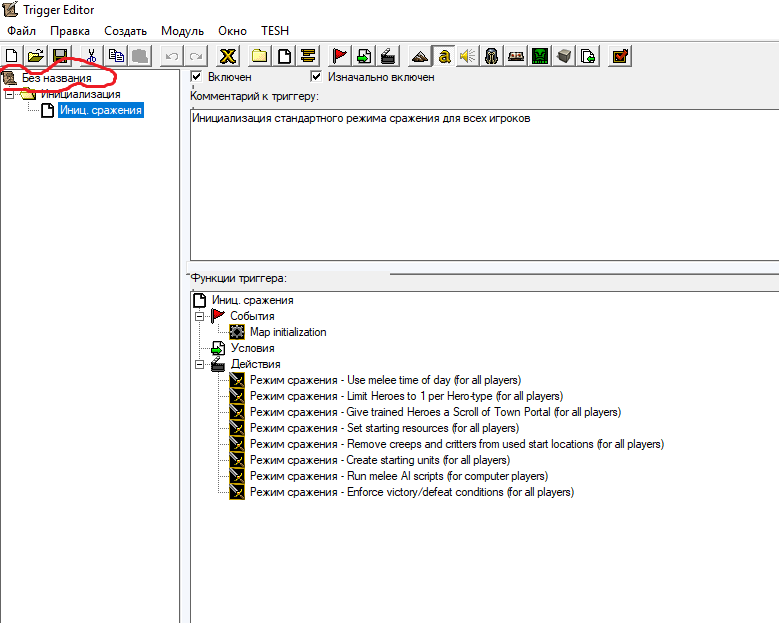Open the Terrain Editor mountain icon
The width and height of the screenshot is (779, 623).
pos(420,56)
